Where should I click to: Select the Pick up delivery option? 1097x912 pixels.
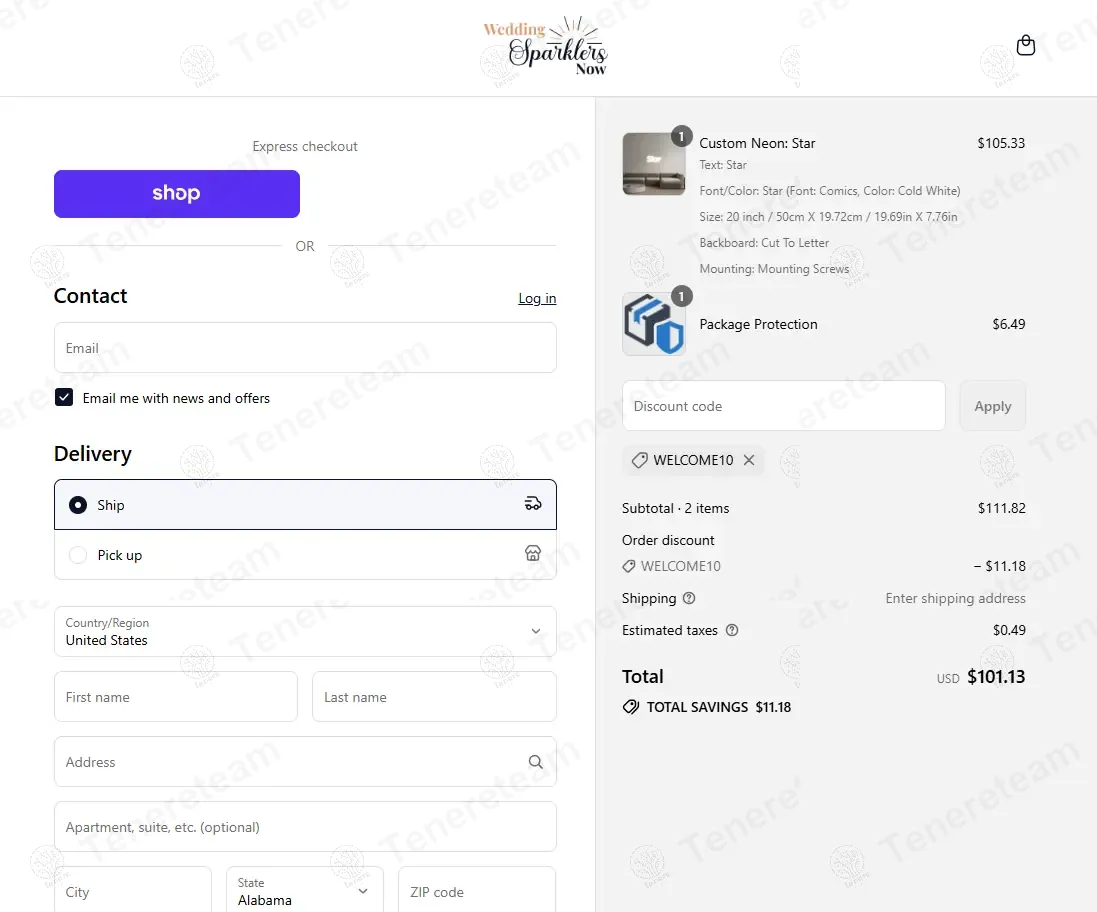coord(305,555)
